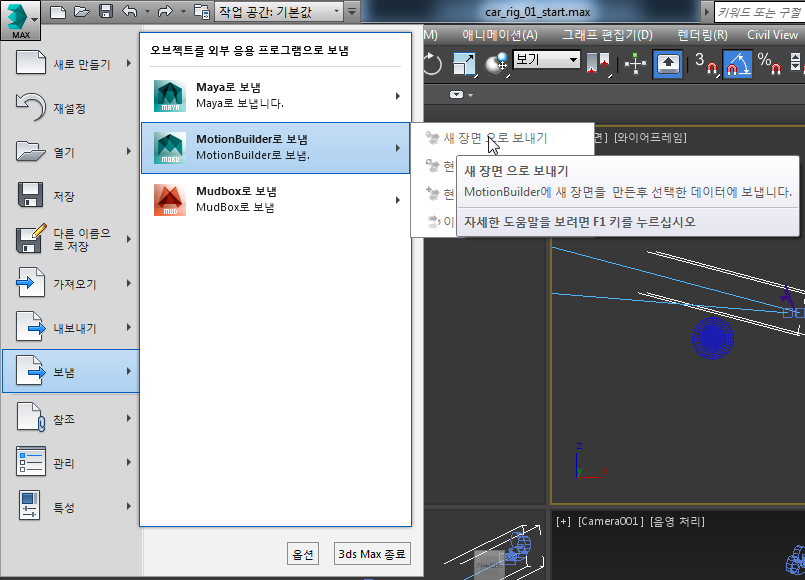
Task: Undo last action arrow in title bar
Action: pos(130,11)
